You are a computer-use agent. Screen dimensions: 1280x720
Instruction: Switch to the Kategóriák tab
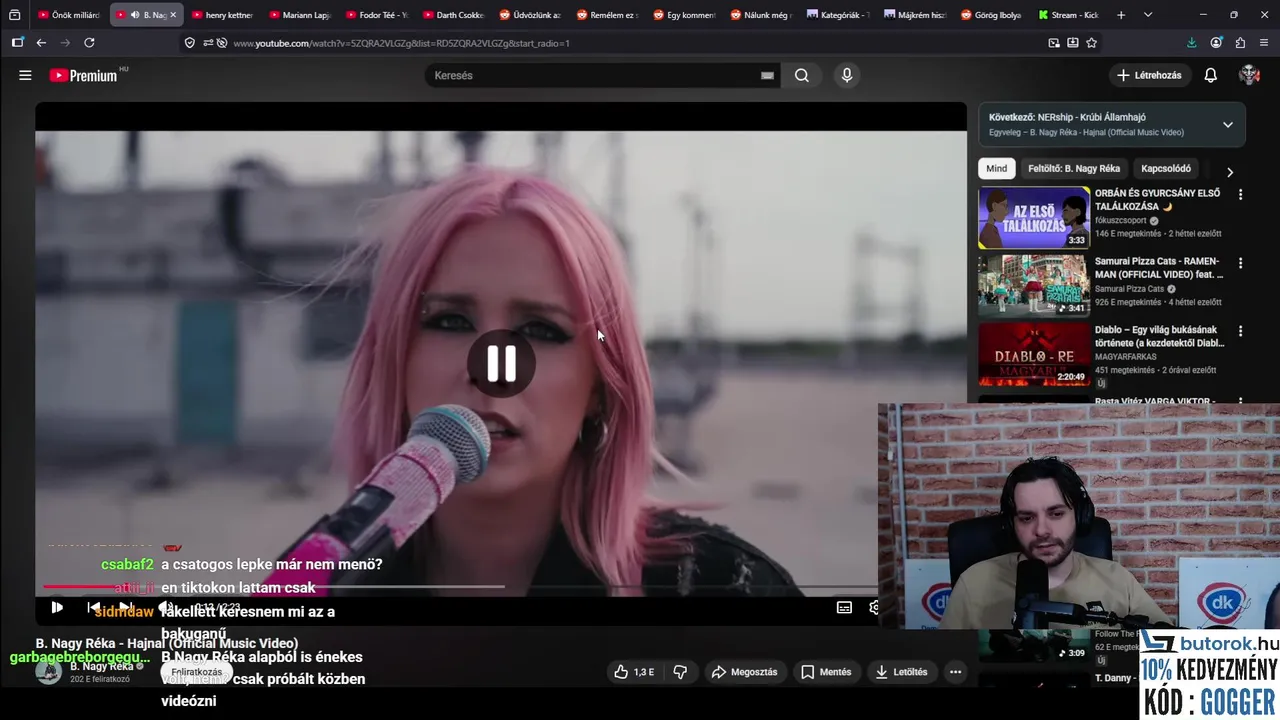[x=838, y=15]
